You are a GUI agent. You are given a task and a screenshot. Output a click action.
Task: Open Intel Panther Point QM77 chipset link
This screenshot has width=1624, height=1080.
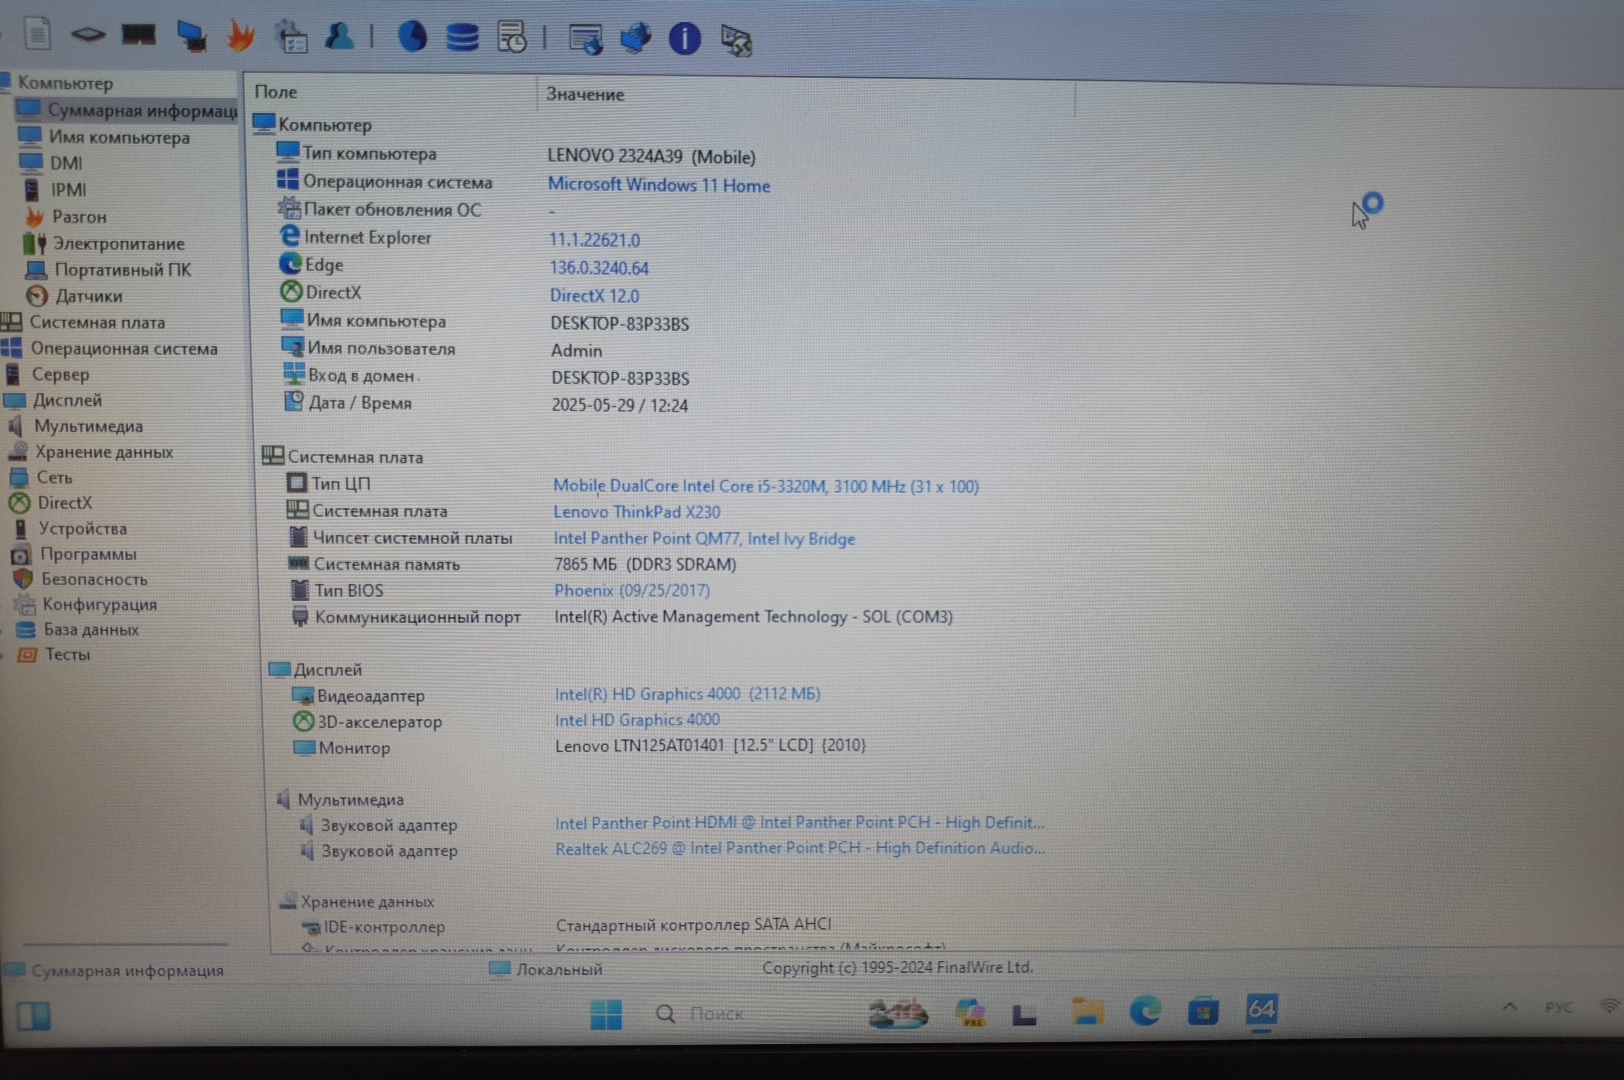[x=704, y=538]
